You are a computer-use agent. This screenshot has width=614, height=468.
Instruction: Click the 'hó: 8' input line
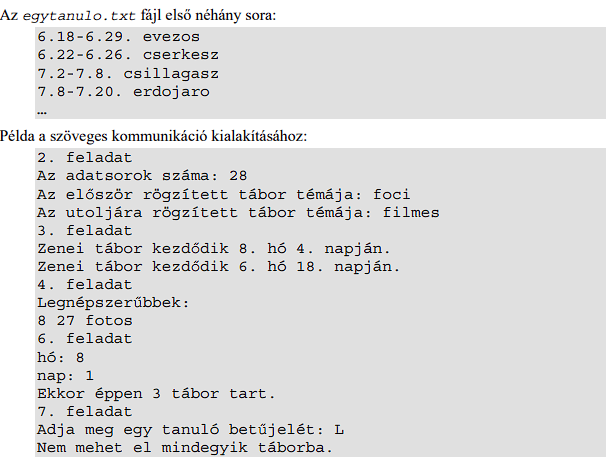click(x=61, y=358)
